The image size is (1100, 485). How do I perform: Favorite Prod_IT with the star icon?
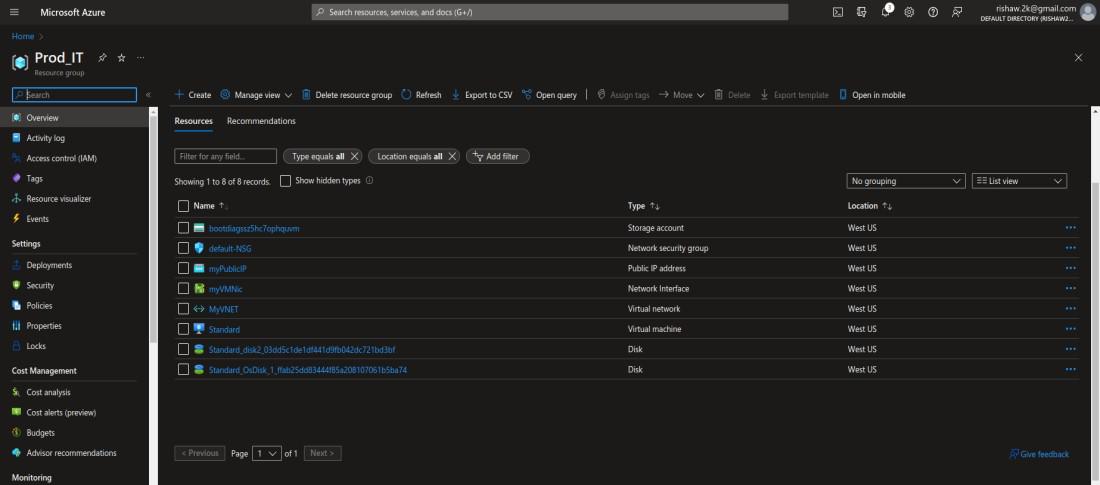pos(121,58)
